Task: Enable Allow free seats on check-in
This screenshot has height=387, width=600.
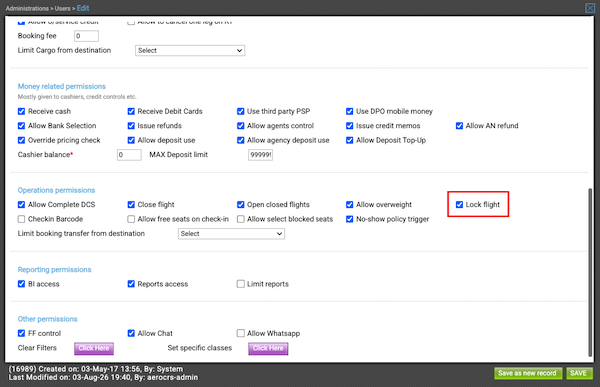Action: [x=131, y=219]
